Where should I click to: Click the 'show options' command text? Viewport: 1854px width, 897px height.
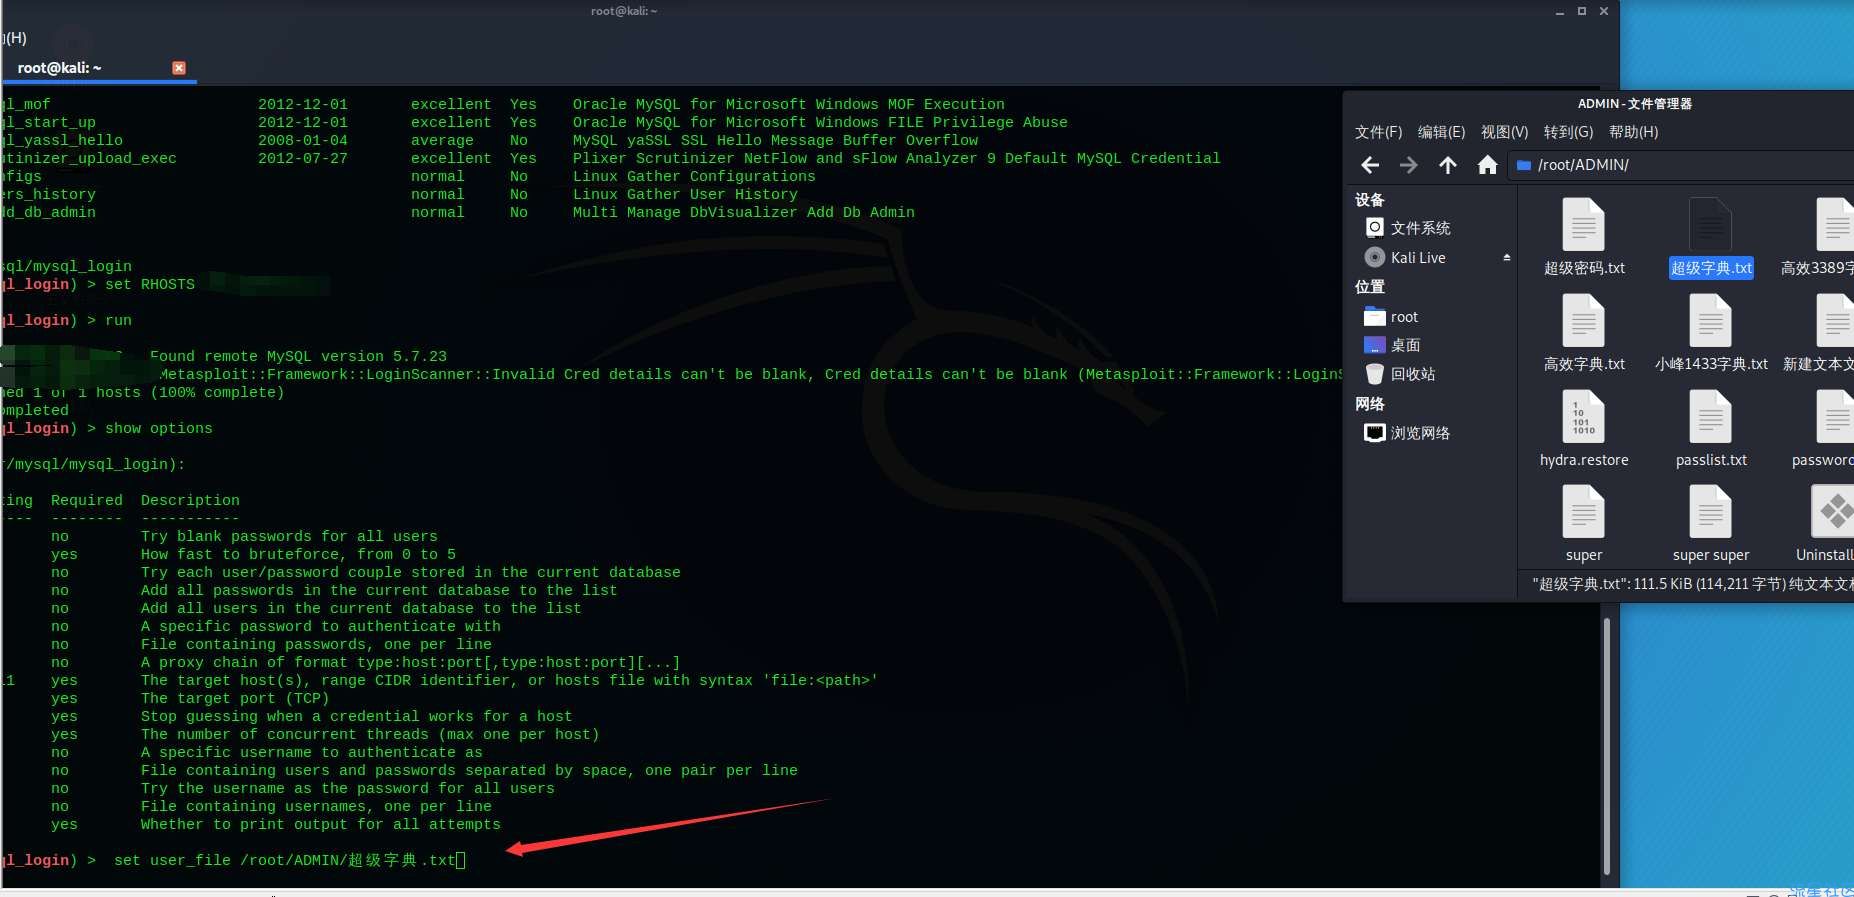[x=159, y=428]
